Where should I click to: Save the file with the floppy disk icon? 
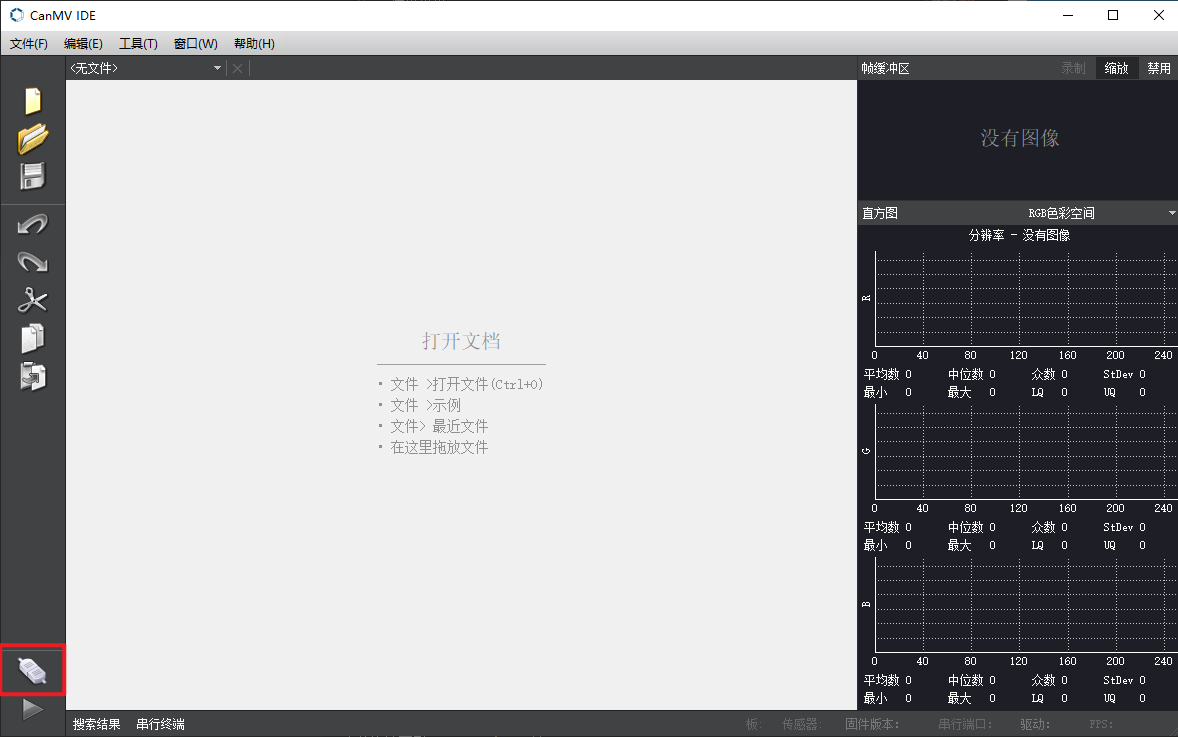pyautogui.click(x=32, y=177)
